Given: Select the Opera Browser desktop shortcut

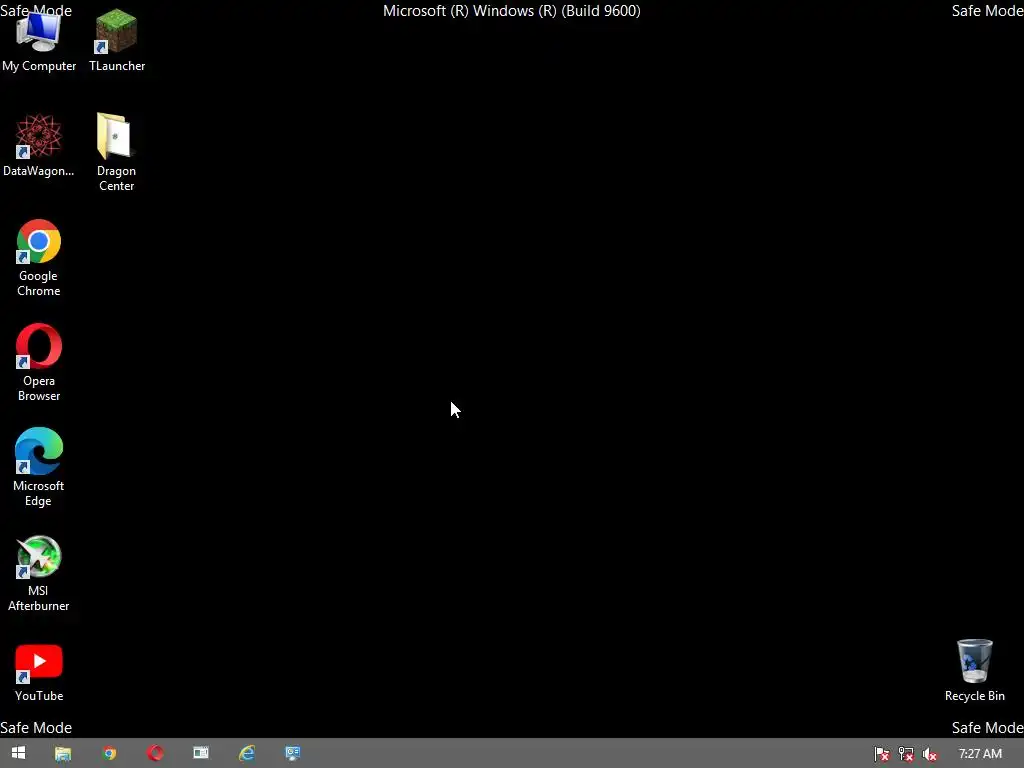Looking at the screenshot, I should (x=39, y=362).
